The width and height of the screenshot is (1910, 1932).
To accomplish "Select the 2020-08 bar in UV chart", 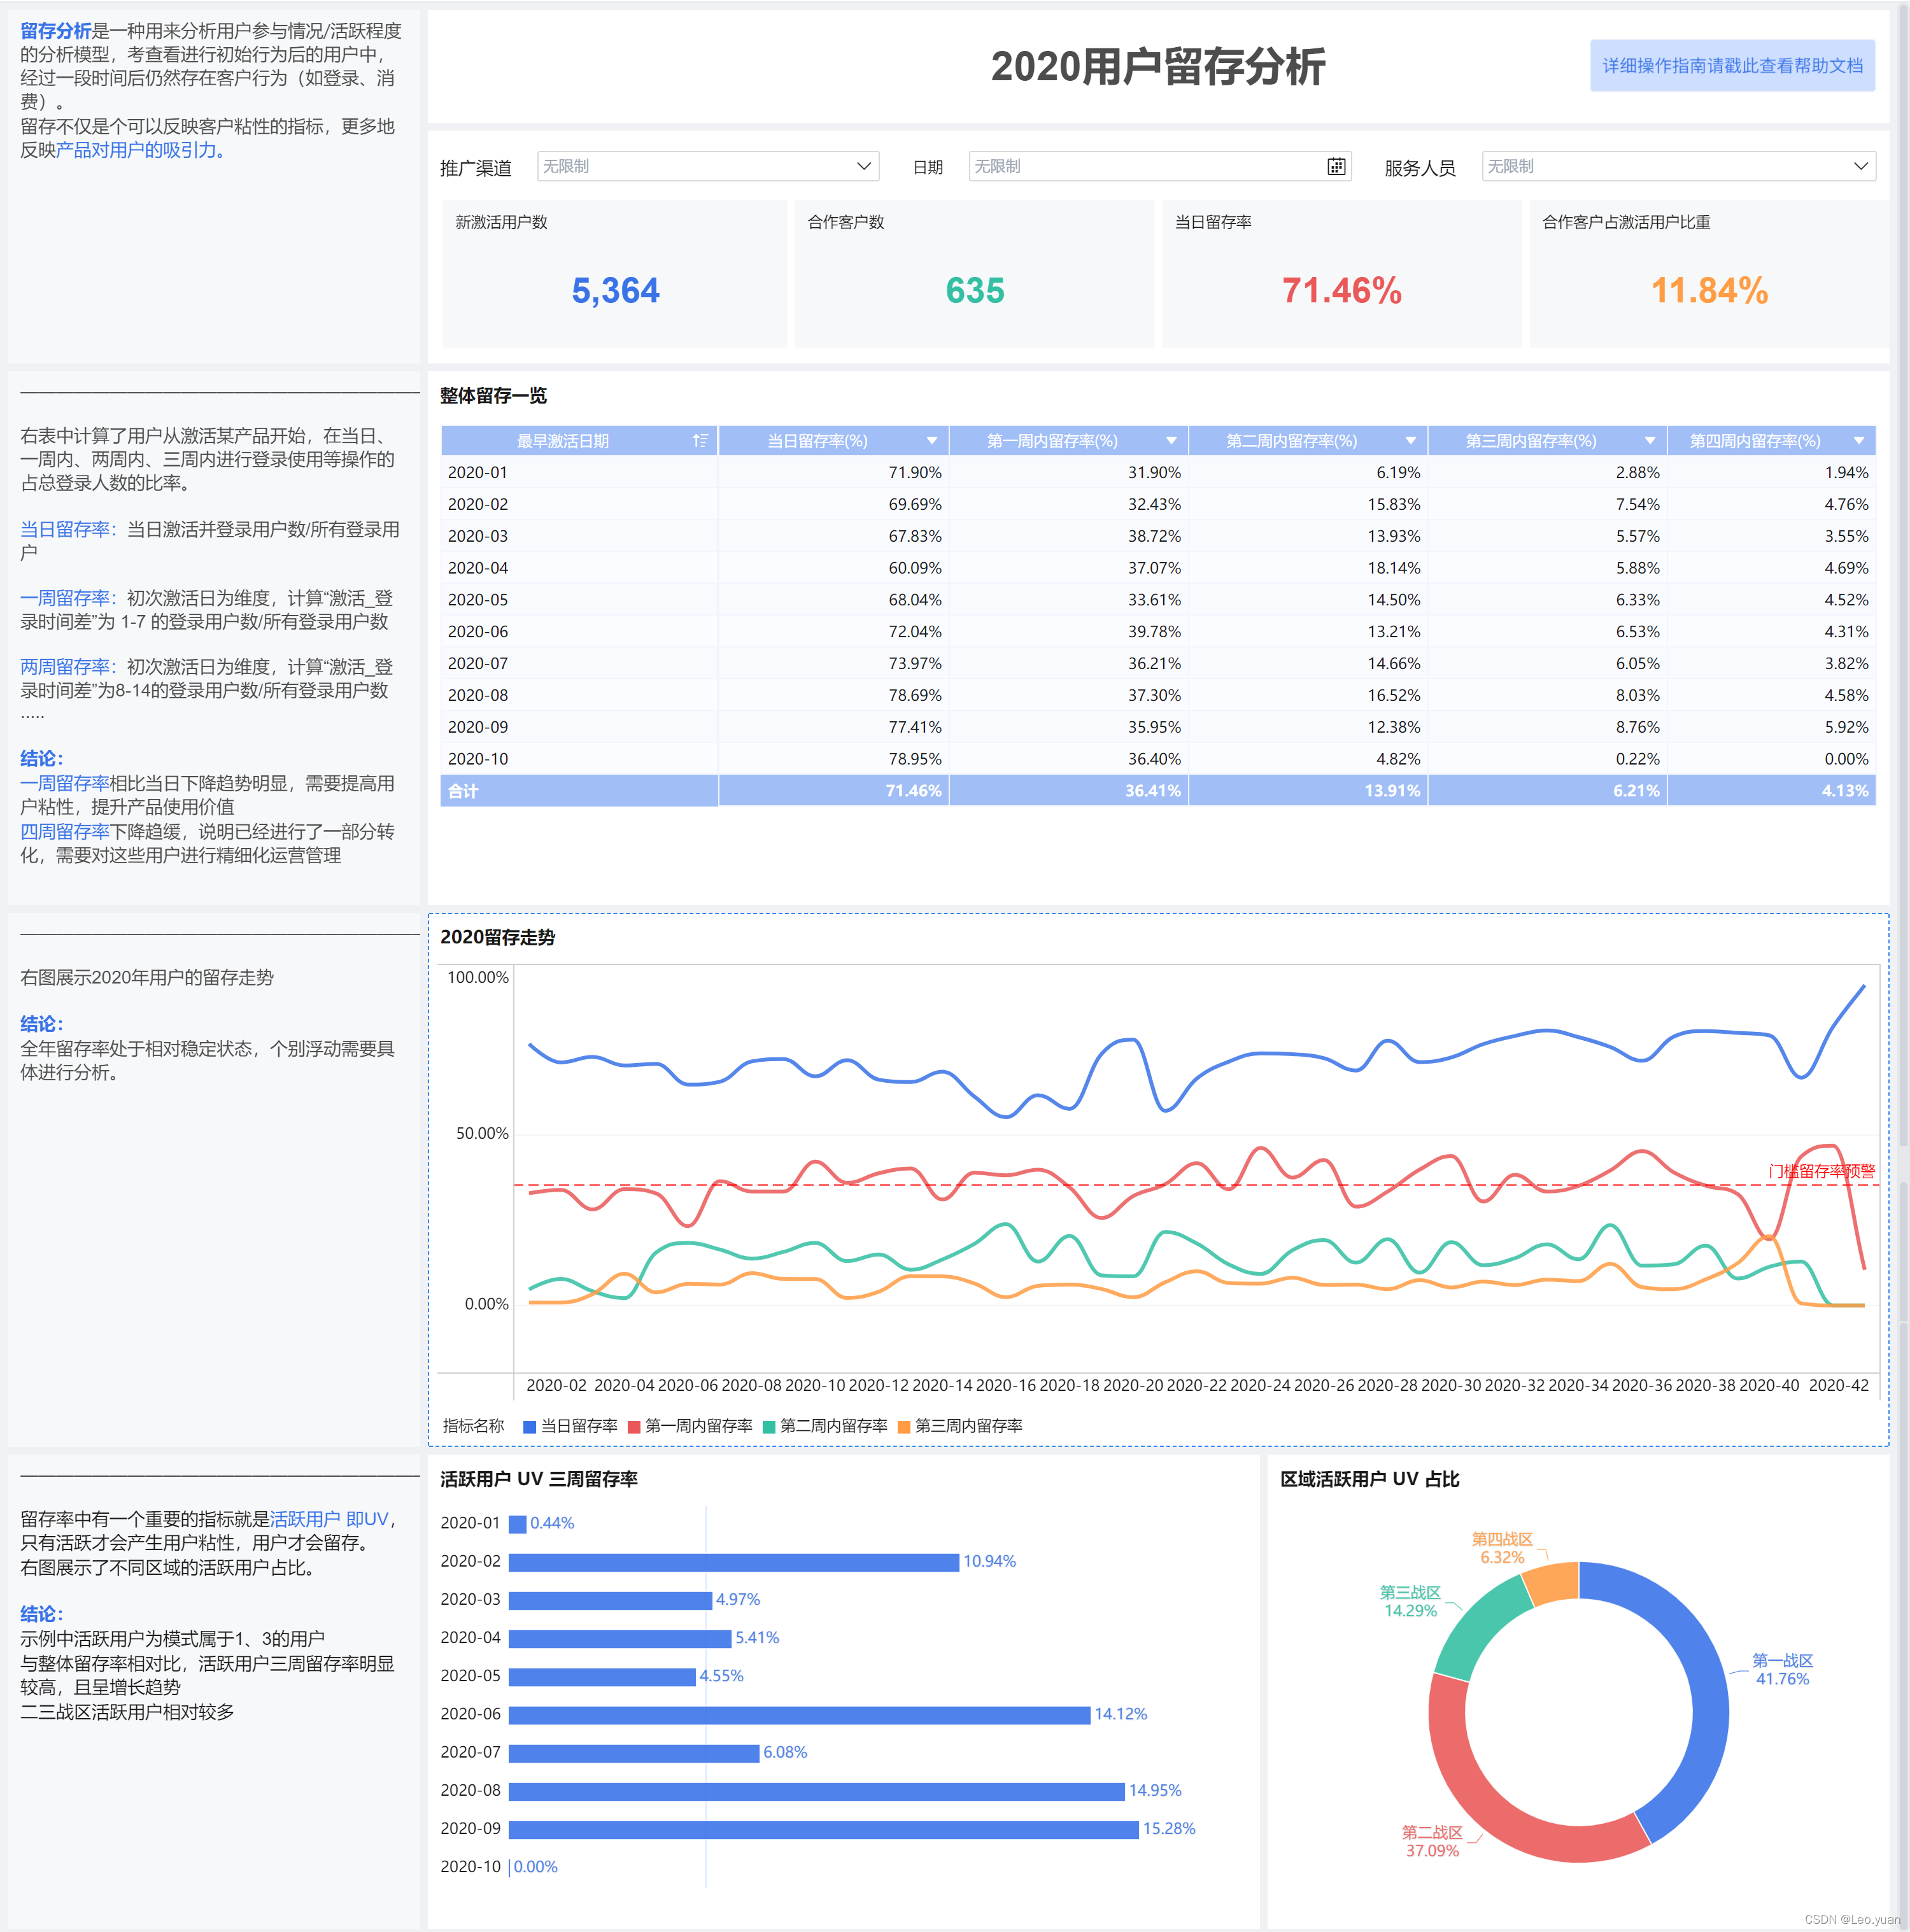I will pos(816,1791).
